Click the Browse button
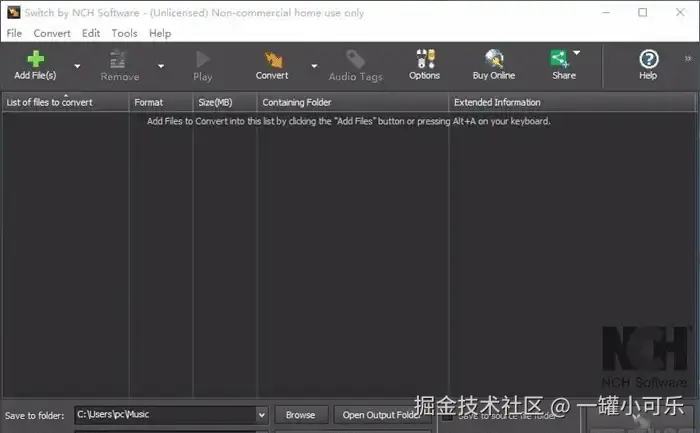700x433 pixels. pyautogui.click(x=301, y=415)
